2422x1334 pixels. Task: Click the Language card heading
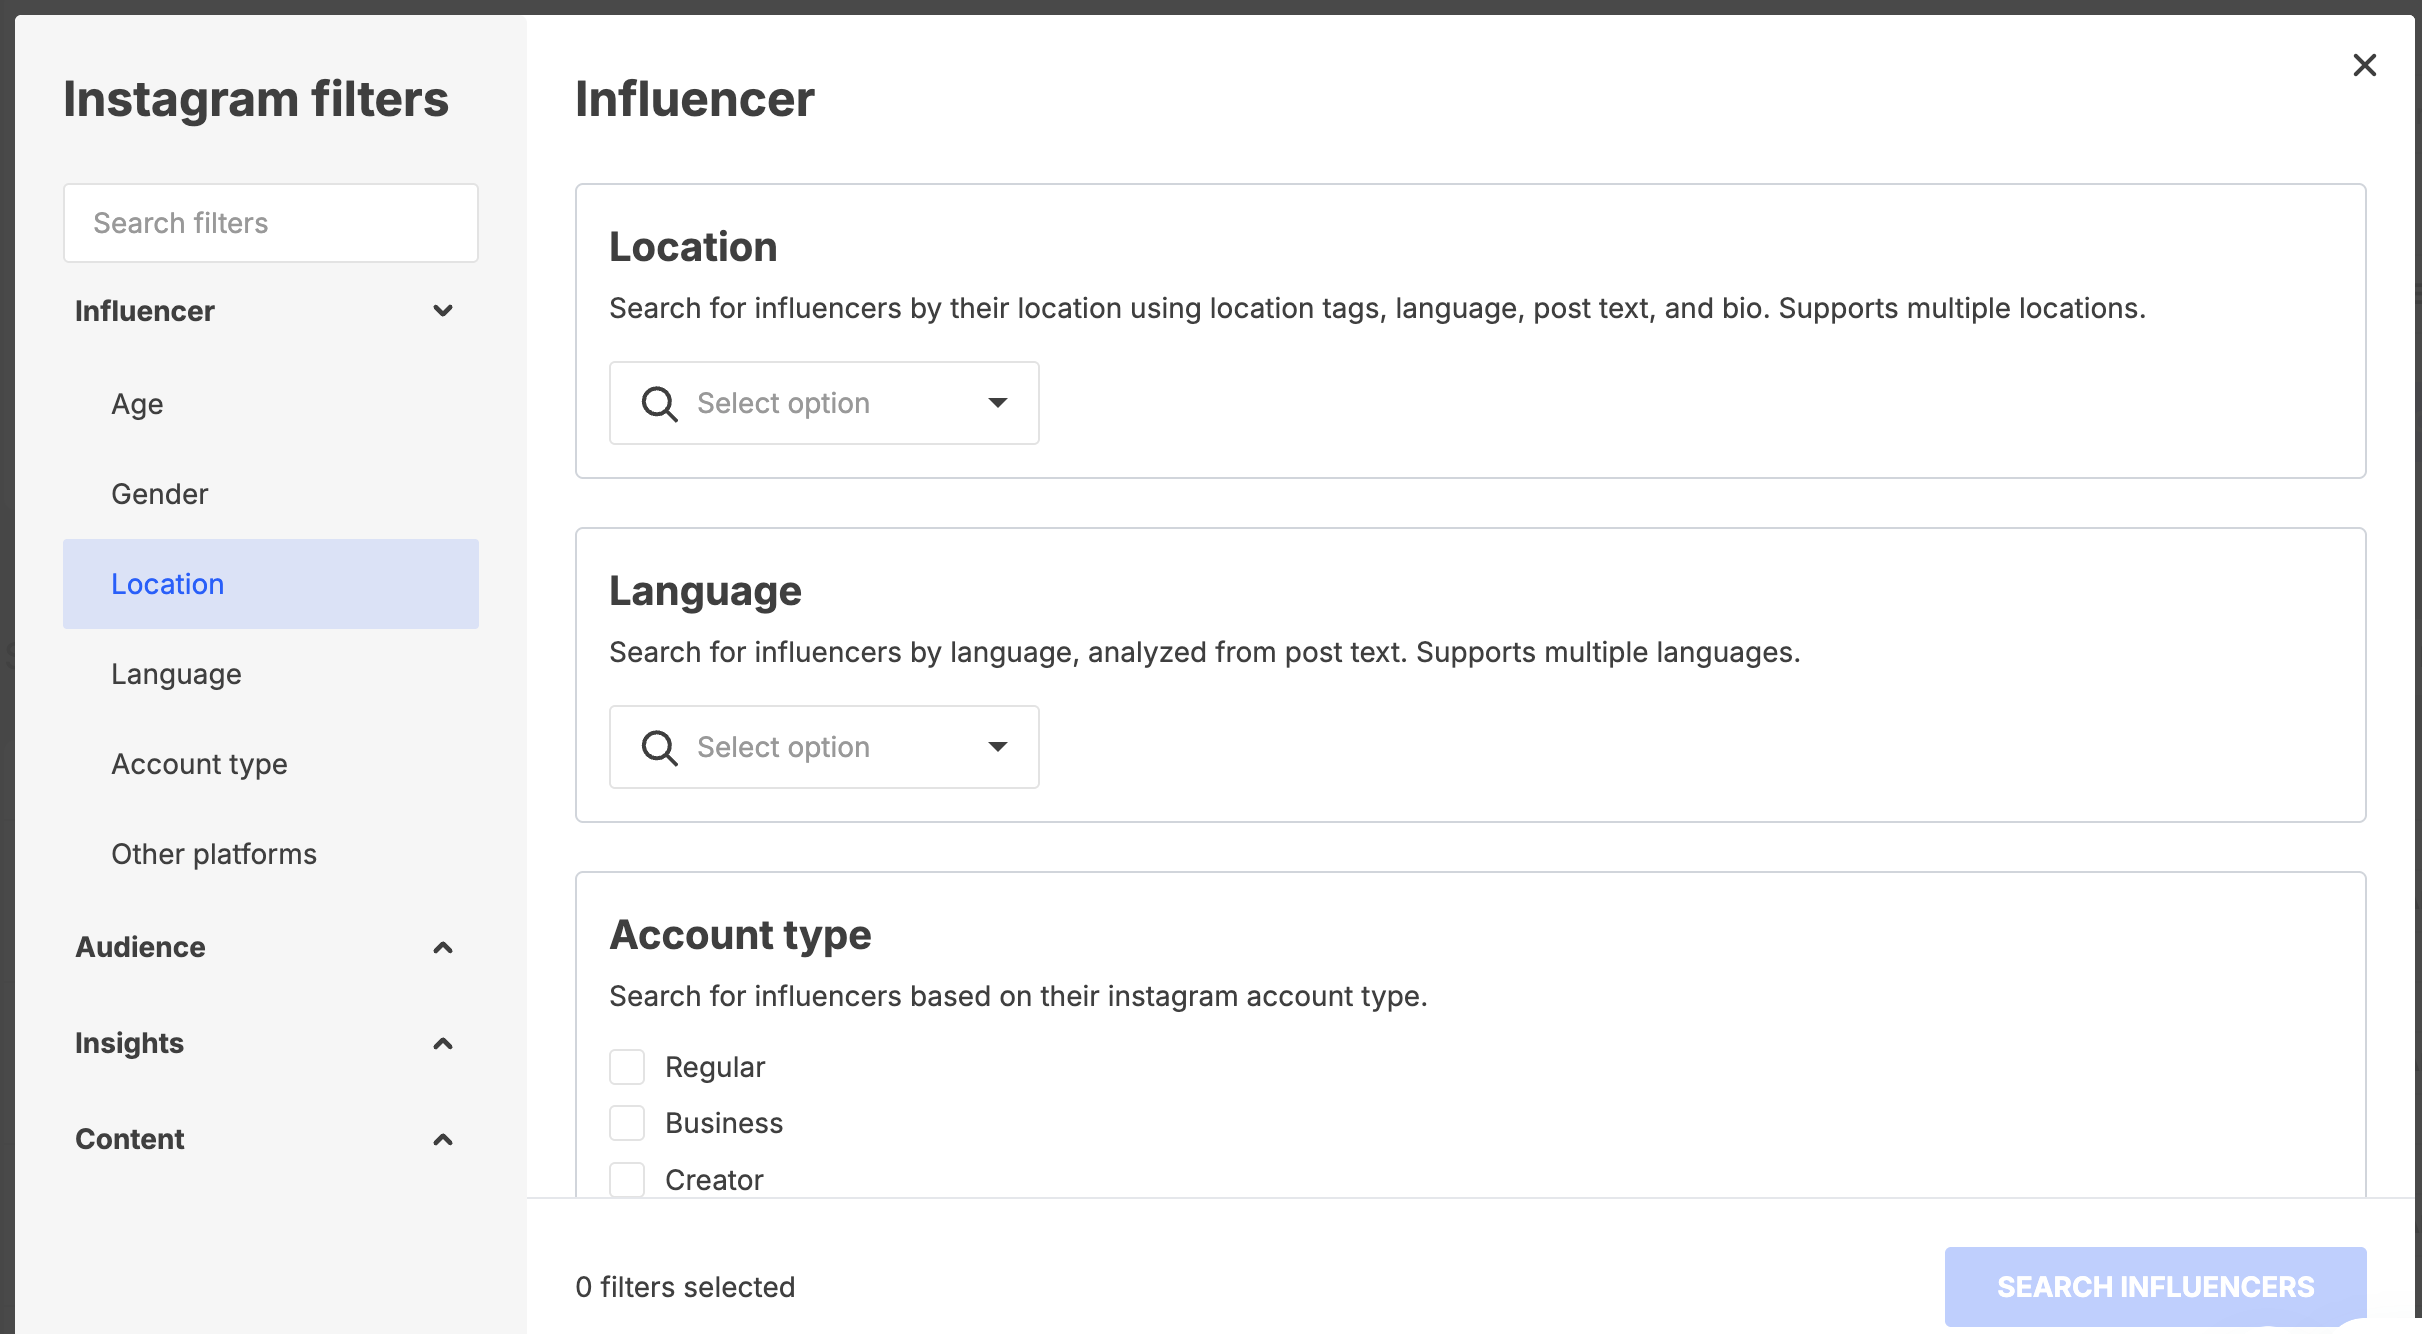click(705, 591)
